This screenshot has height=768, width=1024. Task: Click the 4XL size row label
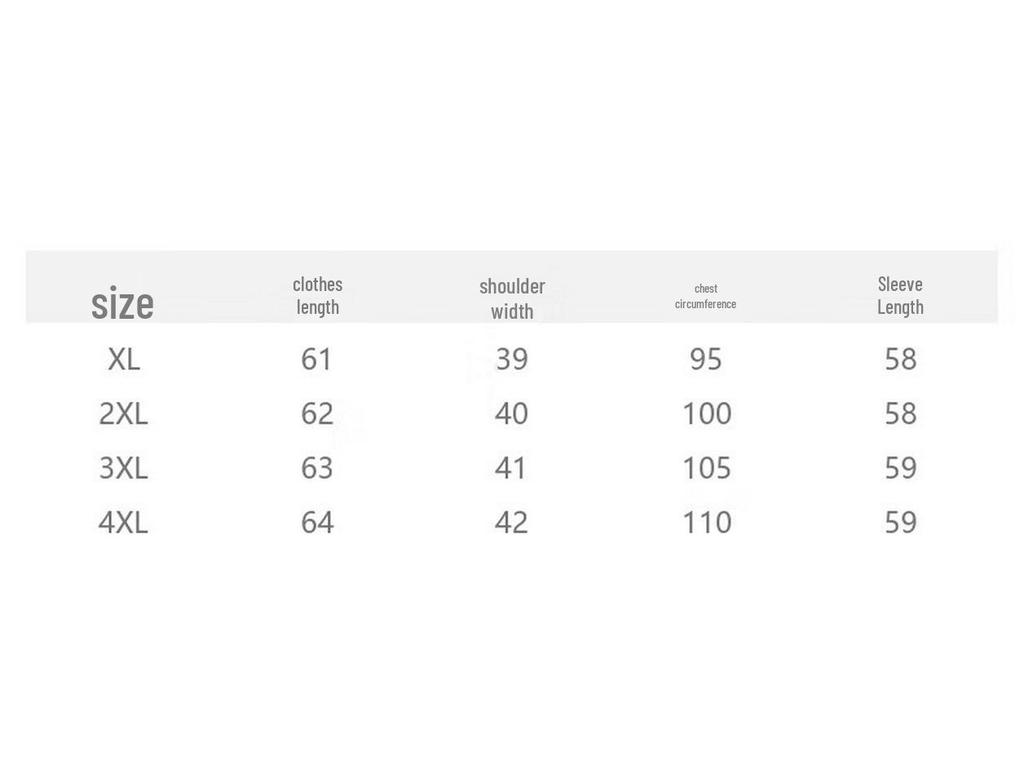pos(123,522)
